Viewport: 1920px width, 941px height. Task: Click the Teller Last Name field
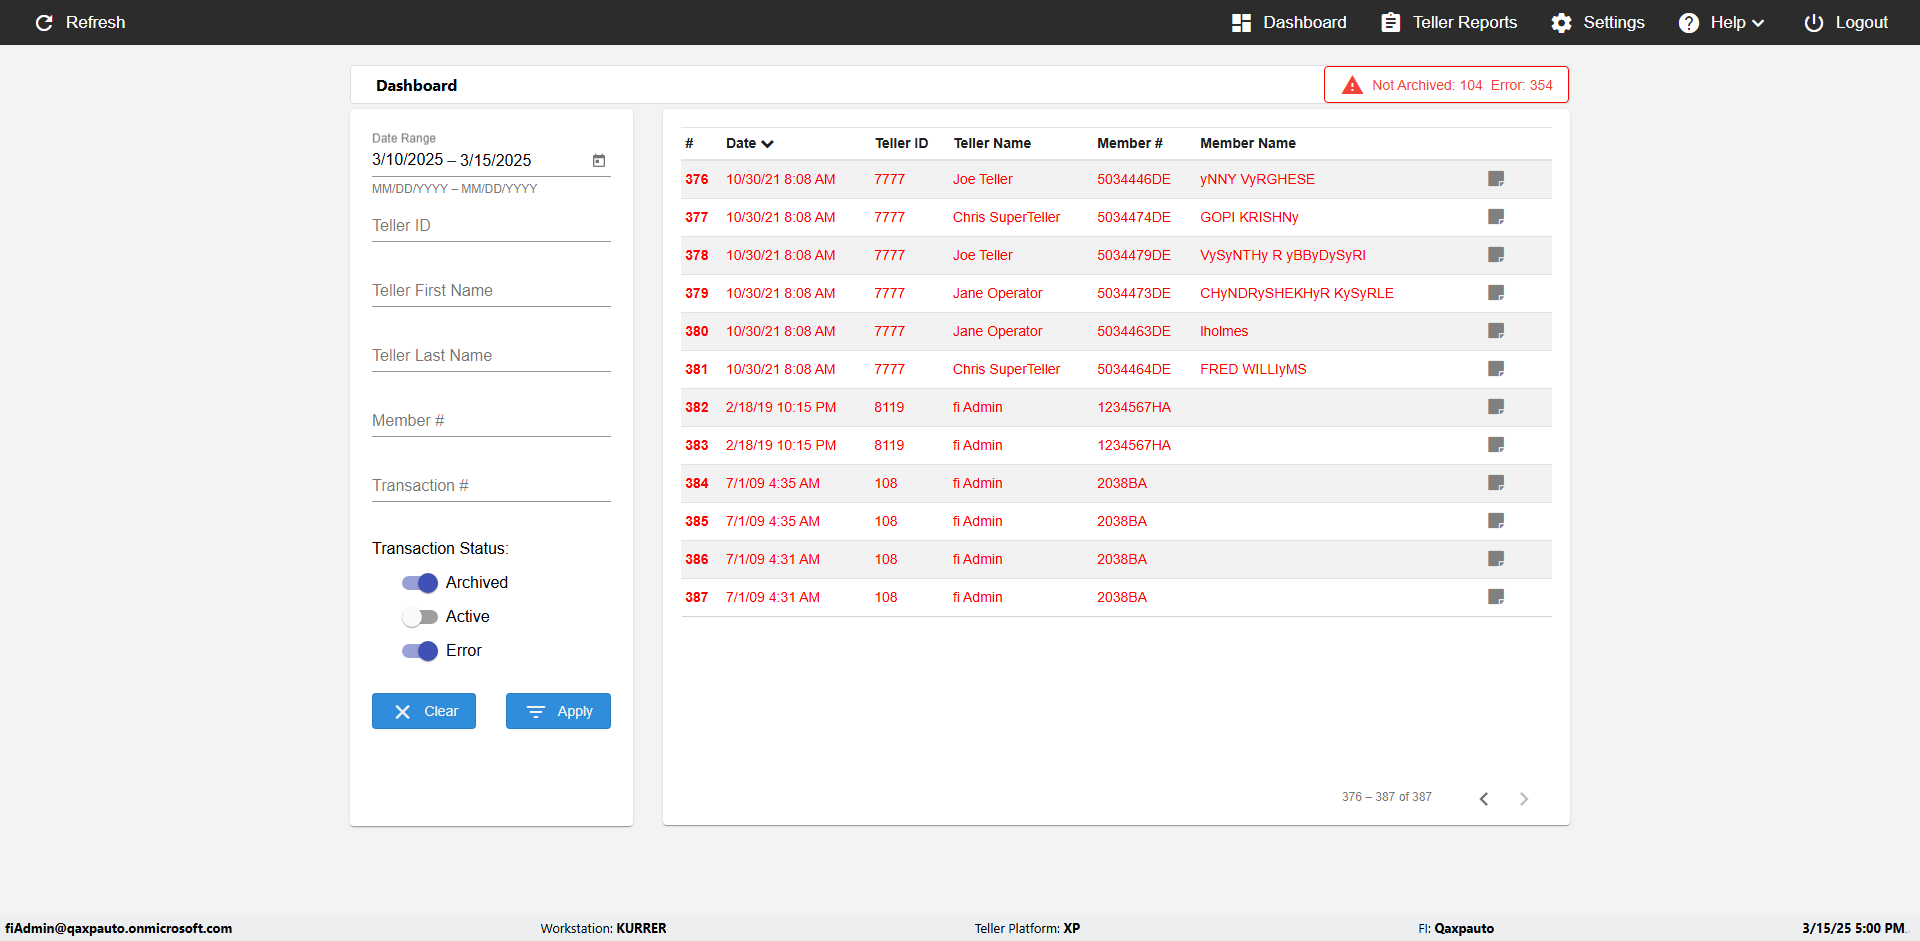[x=491, y=356]
